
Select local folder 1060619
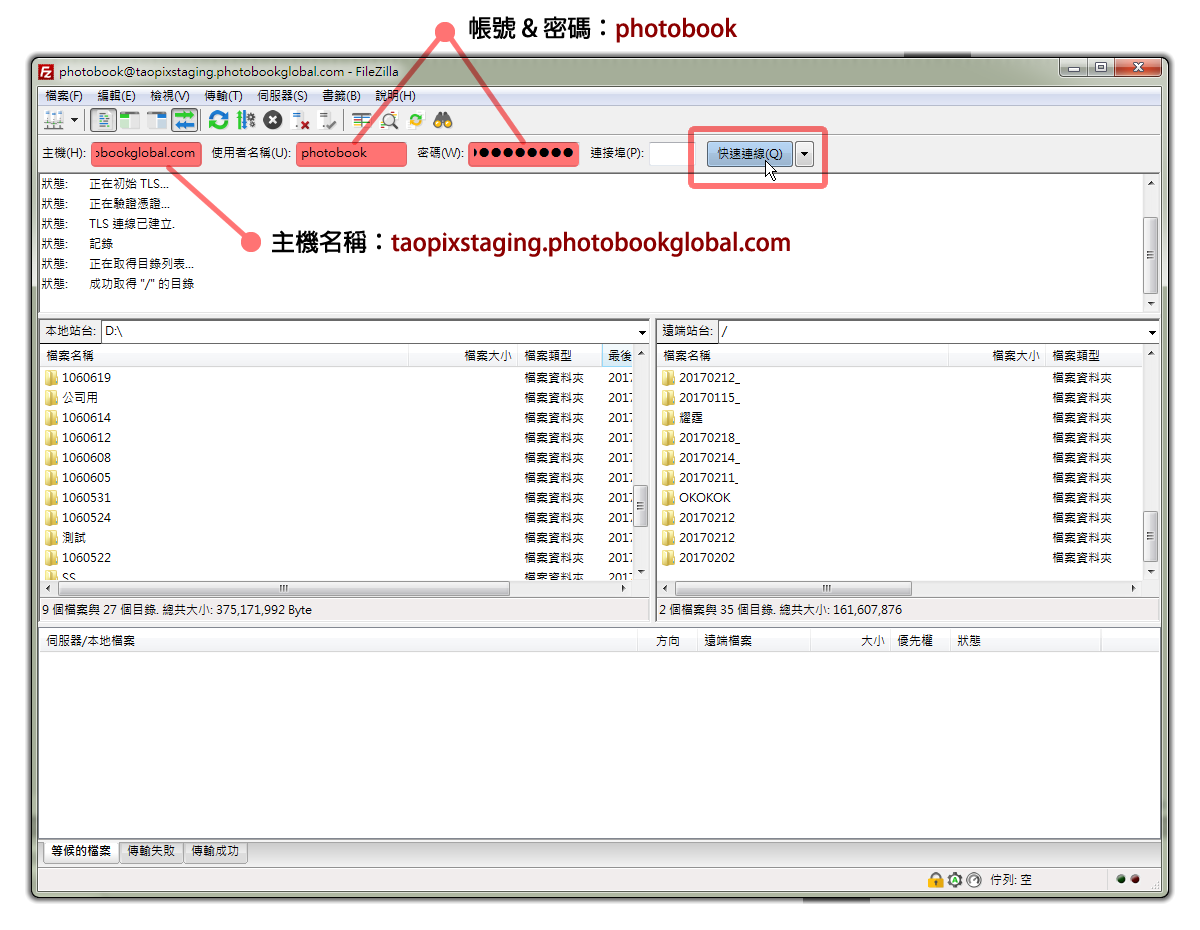[x=86, y=378]
